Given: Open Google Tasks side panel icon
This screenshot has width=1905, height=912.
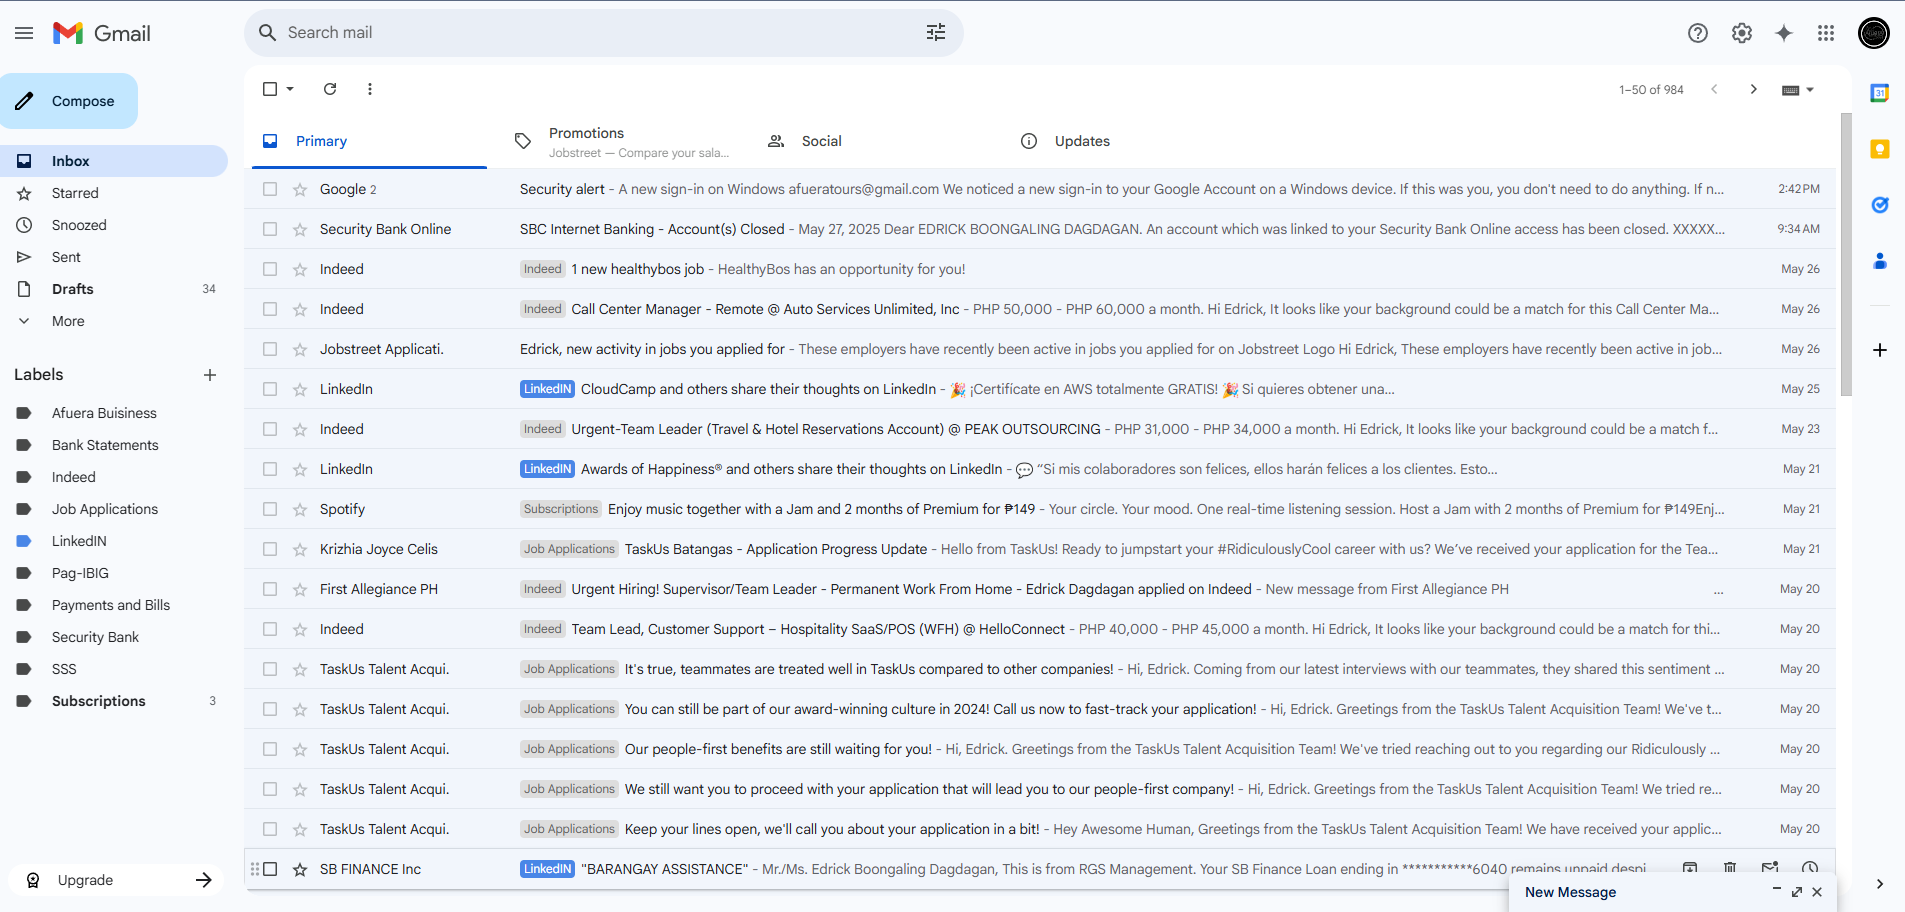Looking at the screenshot, I should [x=1880, y=205].
